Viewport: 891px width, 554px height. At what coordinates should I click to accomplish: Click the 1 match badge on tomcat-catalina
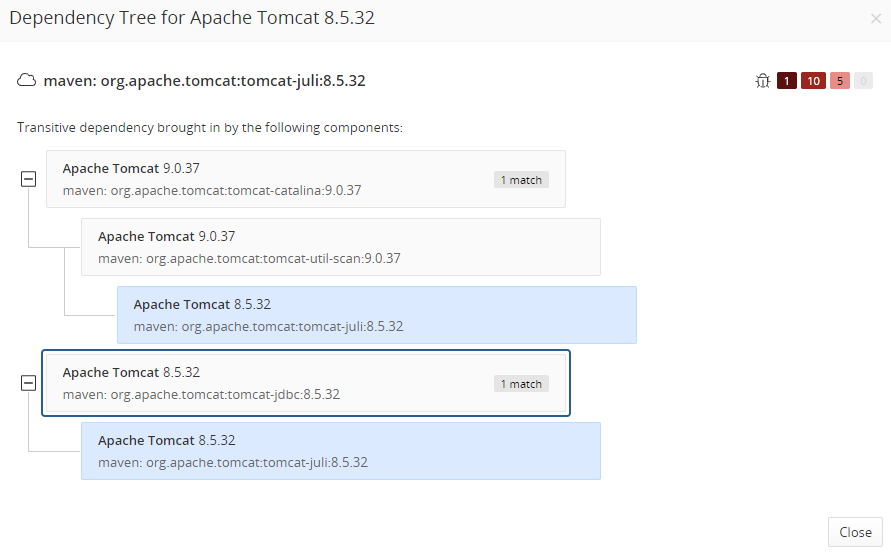tap(521, 180)
